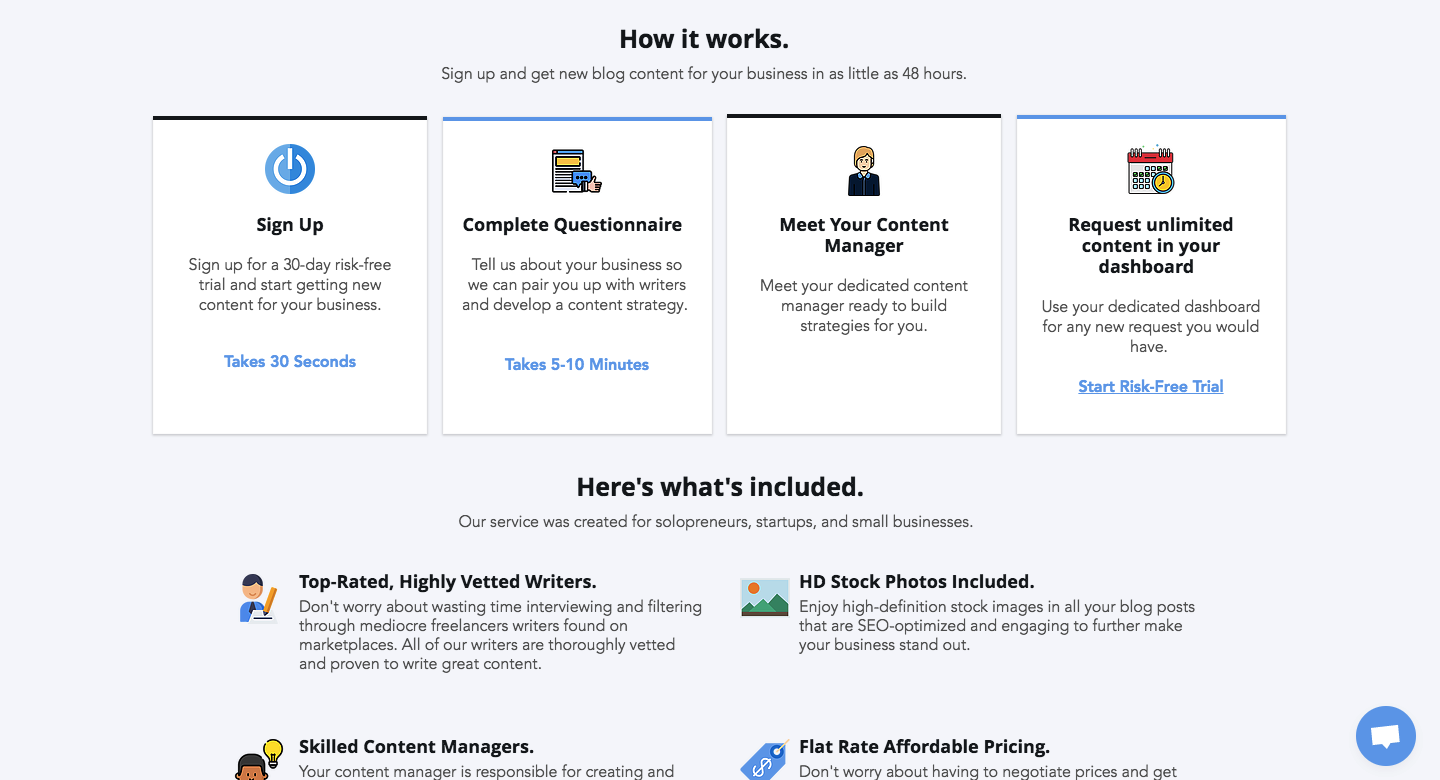
Task: Click the Meet Your Content Manager heading
Action: (x=864, y=235)
